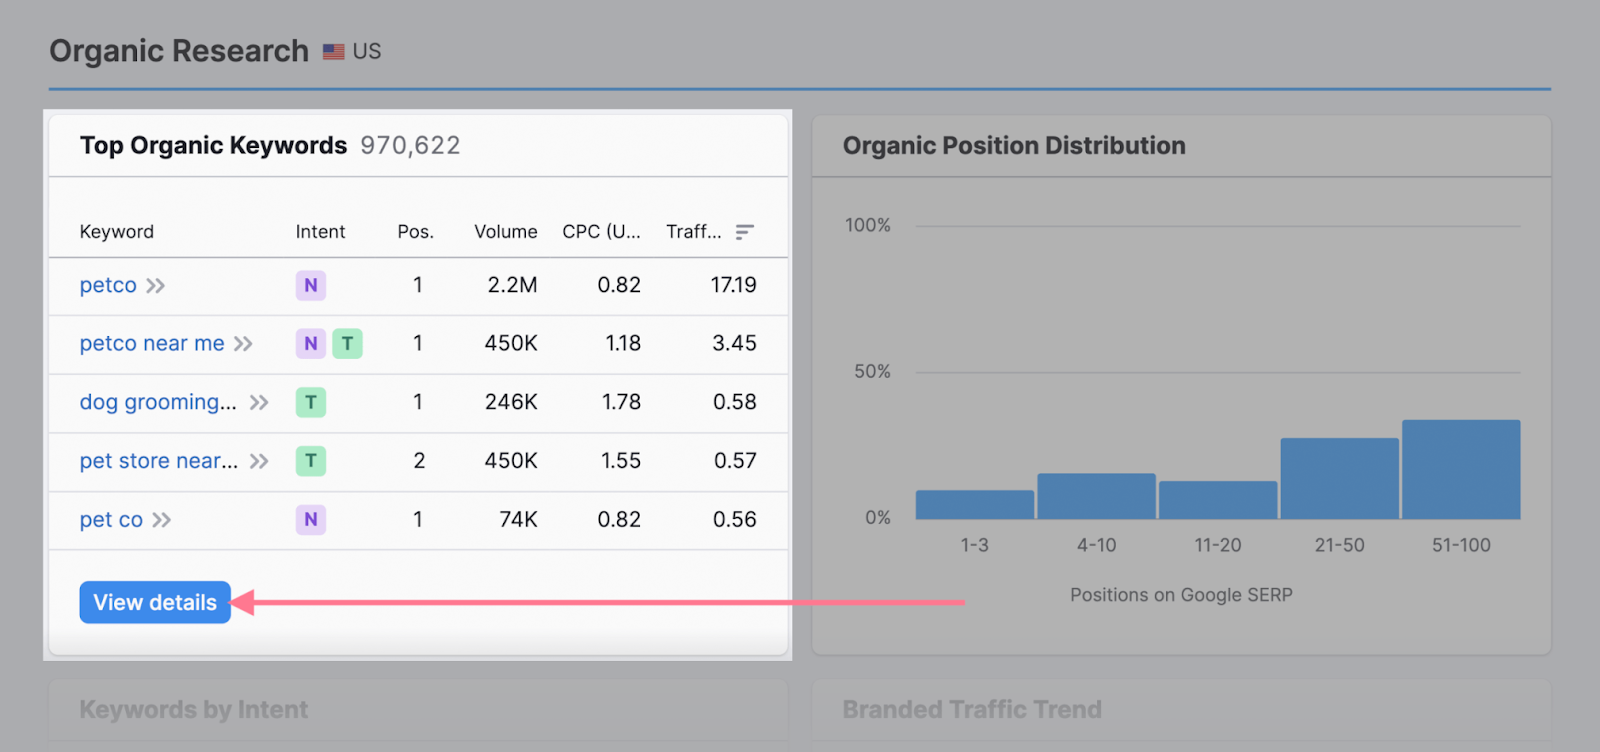This screenshot has height=752, width=1600.
Task: Click the 0.56 traffic value for pet co
Action: pyautogui.click(x=735, y=520)
